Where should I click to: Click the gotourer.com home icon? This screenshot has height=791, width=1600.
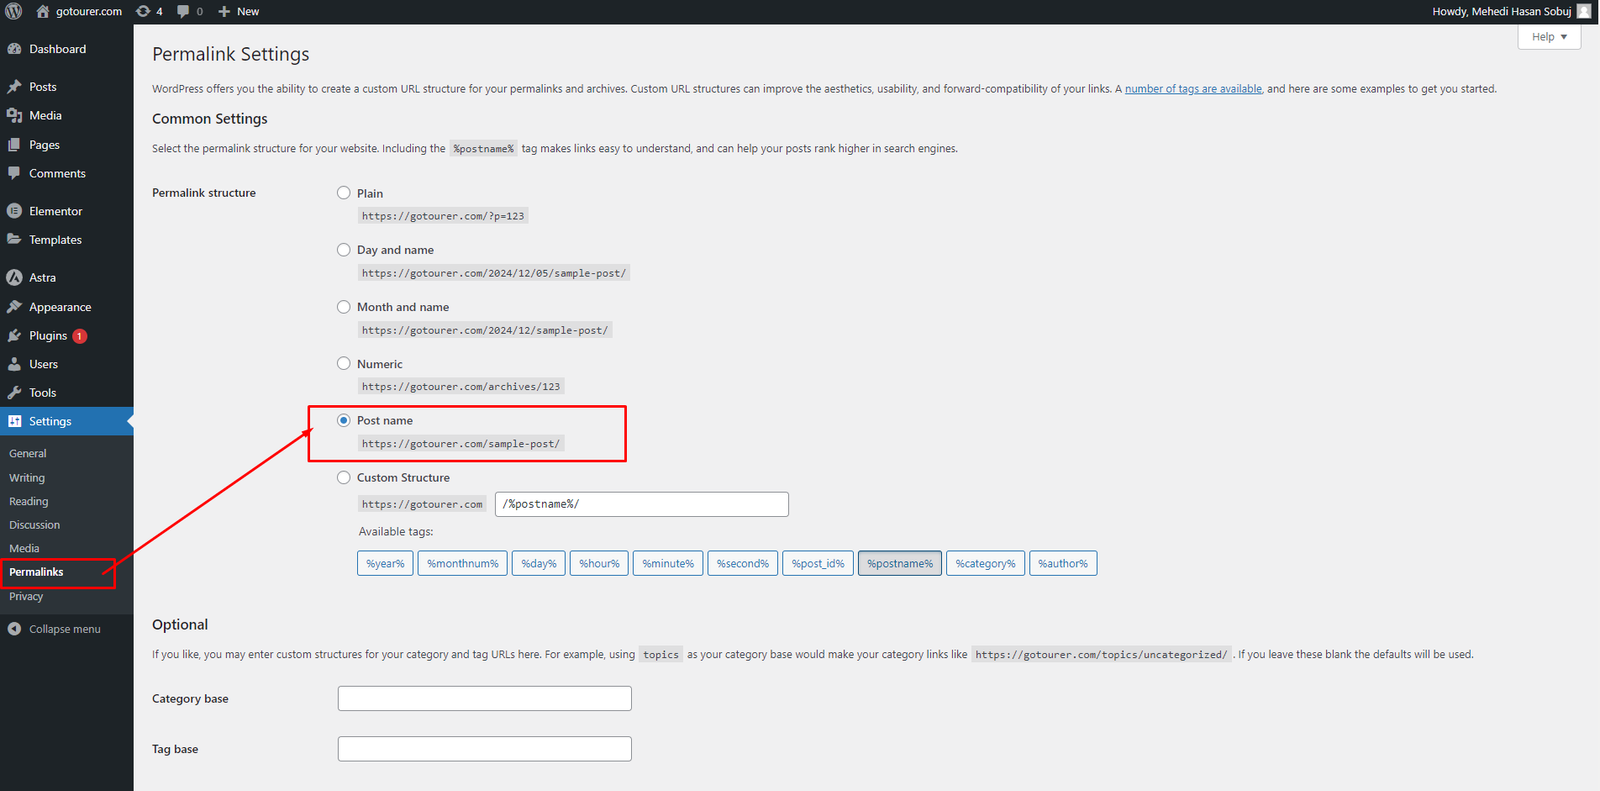(x=43, y=11)
